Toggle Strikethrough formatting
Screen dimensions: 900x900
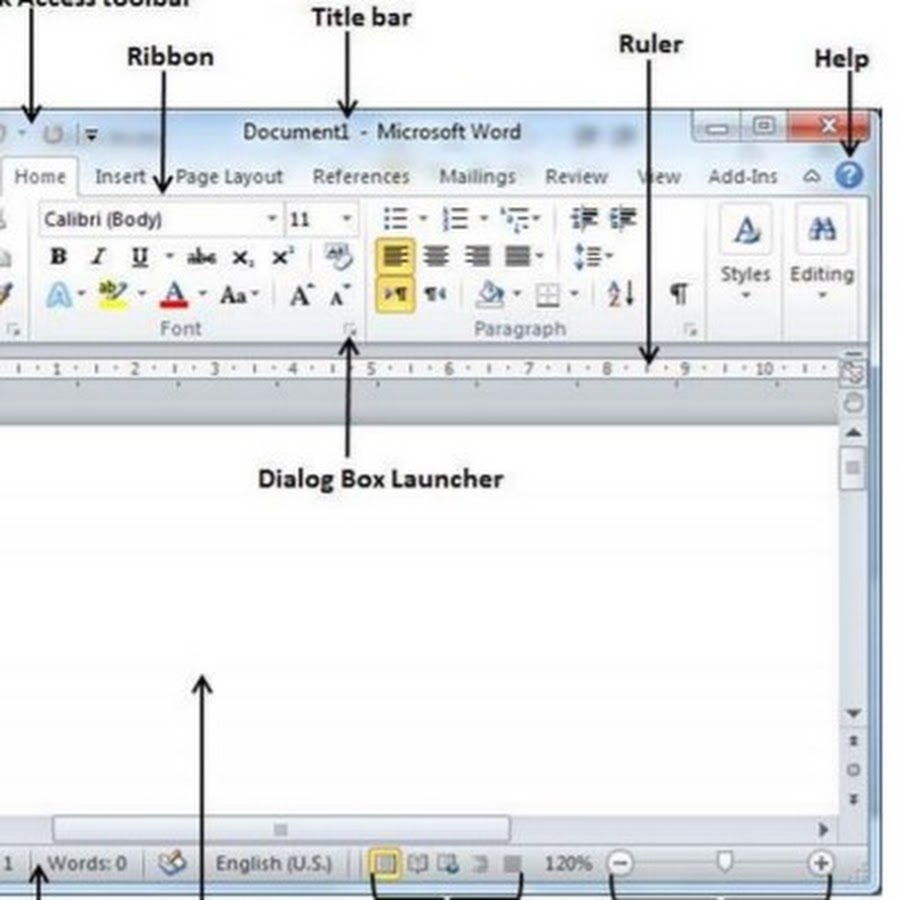tap(201, 257)
